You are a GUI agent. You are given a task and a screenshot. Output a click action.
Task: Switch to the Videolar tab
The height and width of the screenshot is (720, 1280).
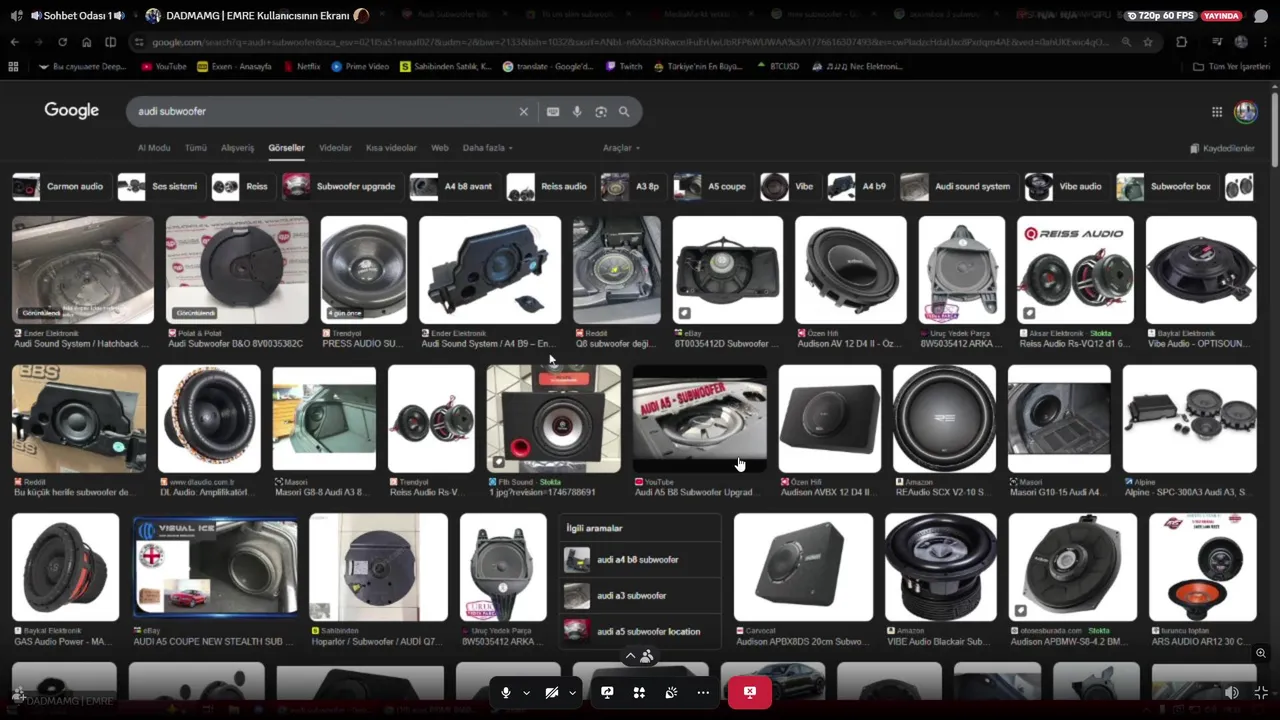tap(335, 148)
